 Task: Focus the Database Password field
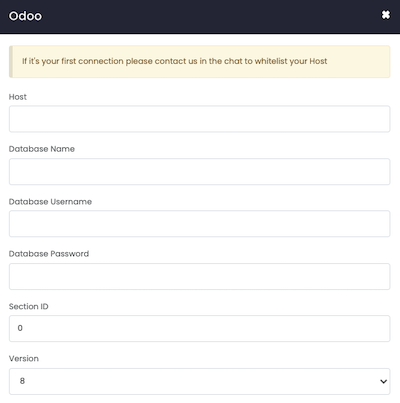coord(199,276)
